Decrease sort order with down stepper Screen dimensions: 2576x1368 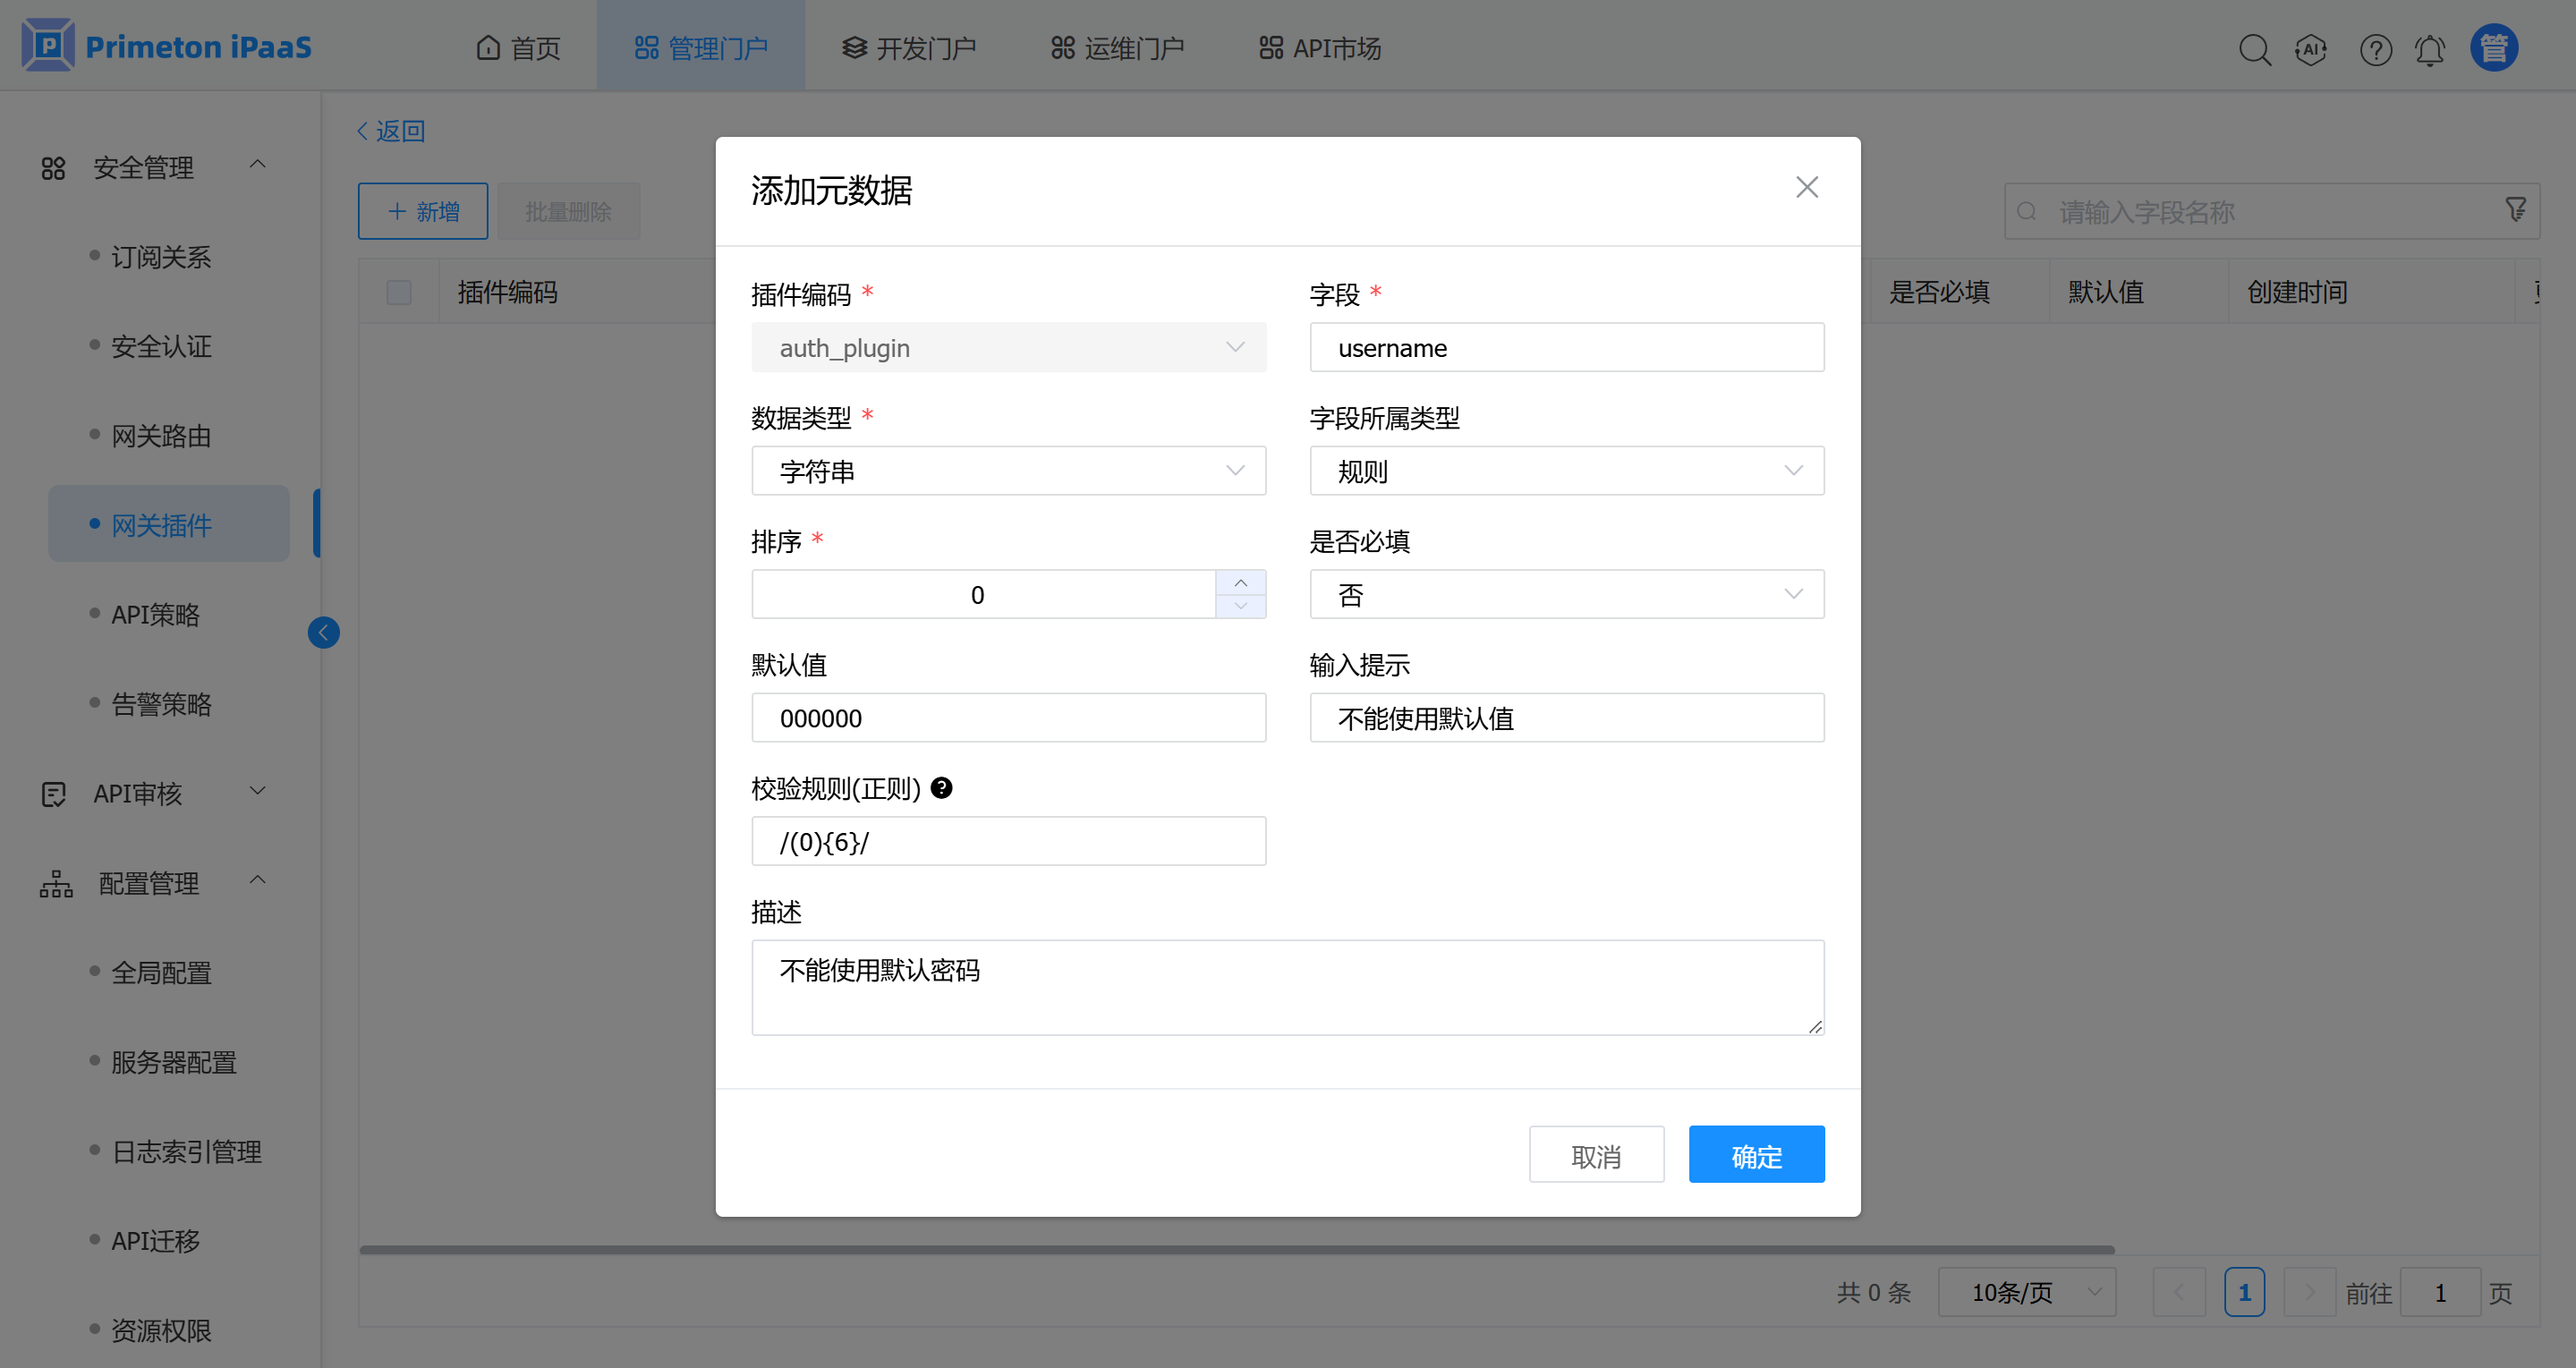pos(1240,606)
